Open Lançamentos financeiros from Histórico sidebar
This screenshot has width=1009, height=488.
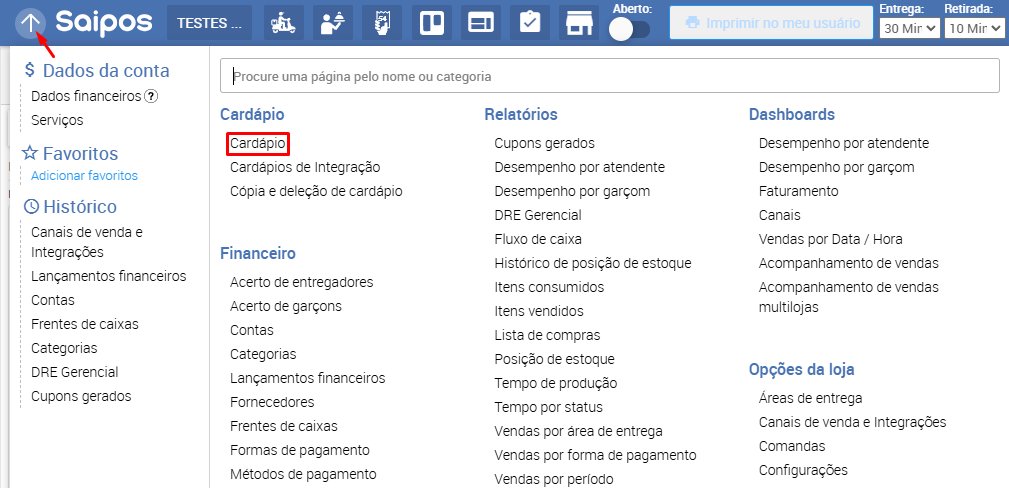coord(109,276)
